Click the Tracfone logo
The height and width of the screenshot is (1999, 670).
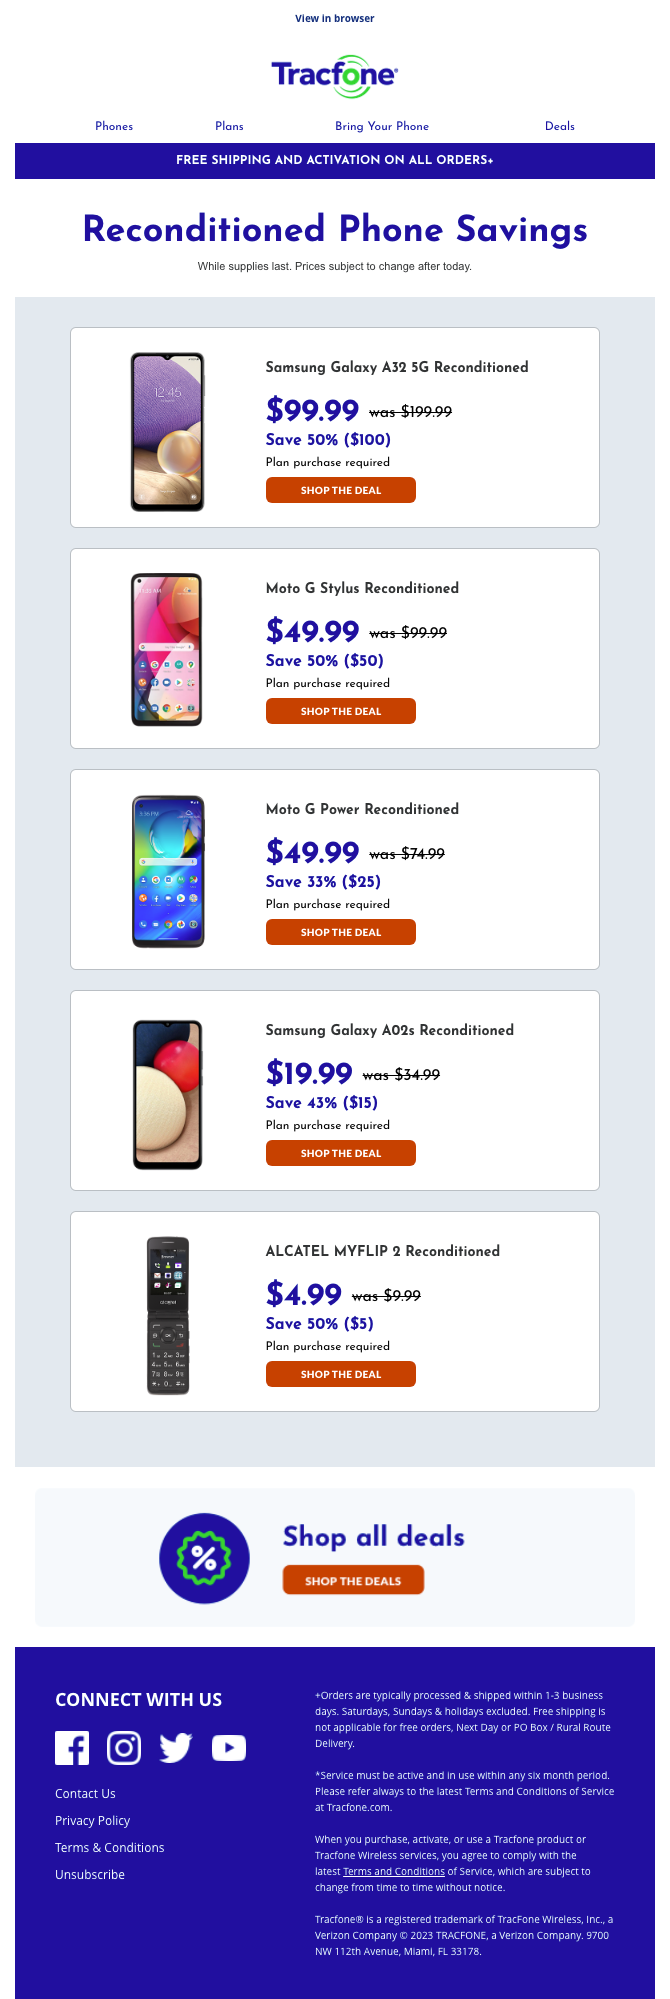335,75
